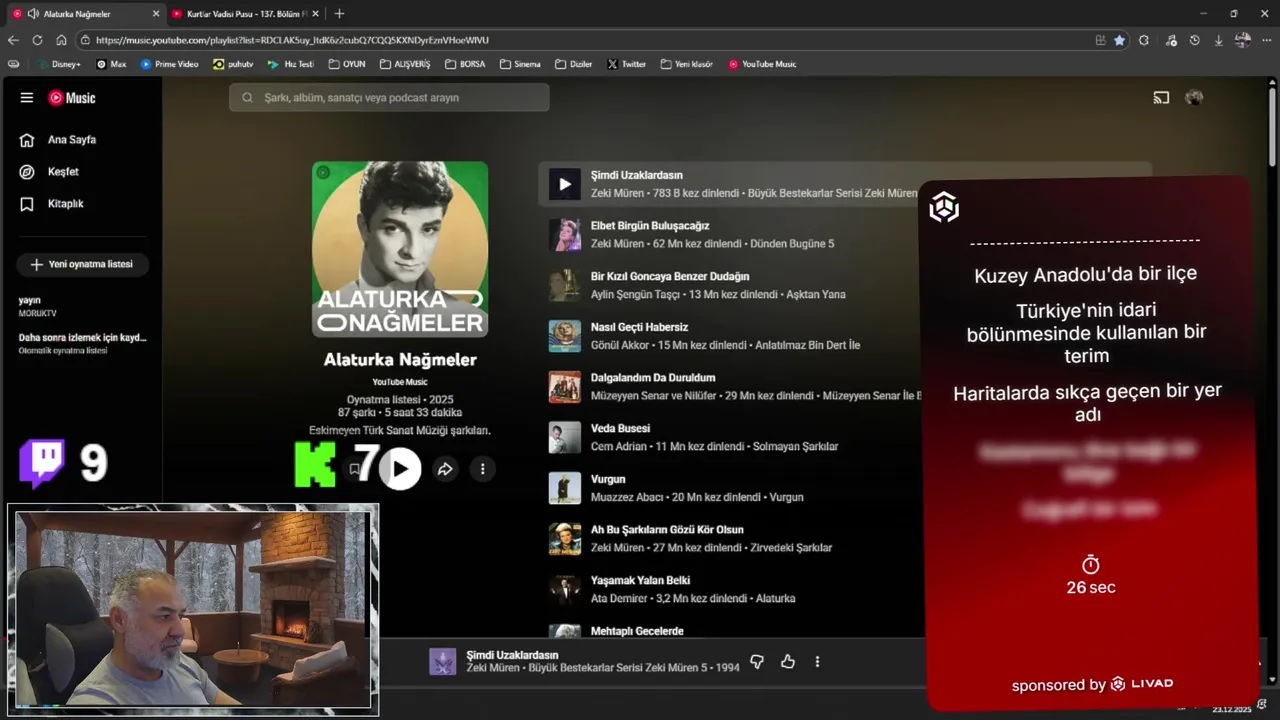
Task: Open artist Cem Adrian
Action: pos(619,447)
